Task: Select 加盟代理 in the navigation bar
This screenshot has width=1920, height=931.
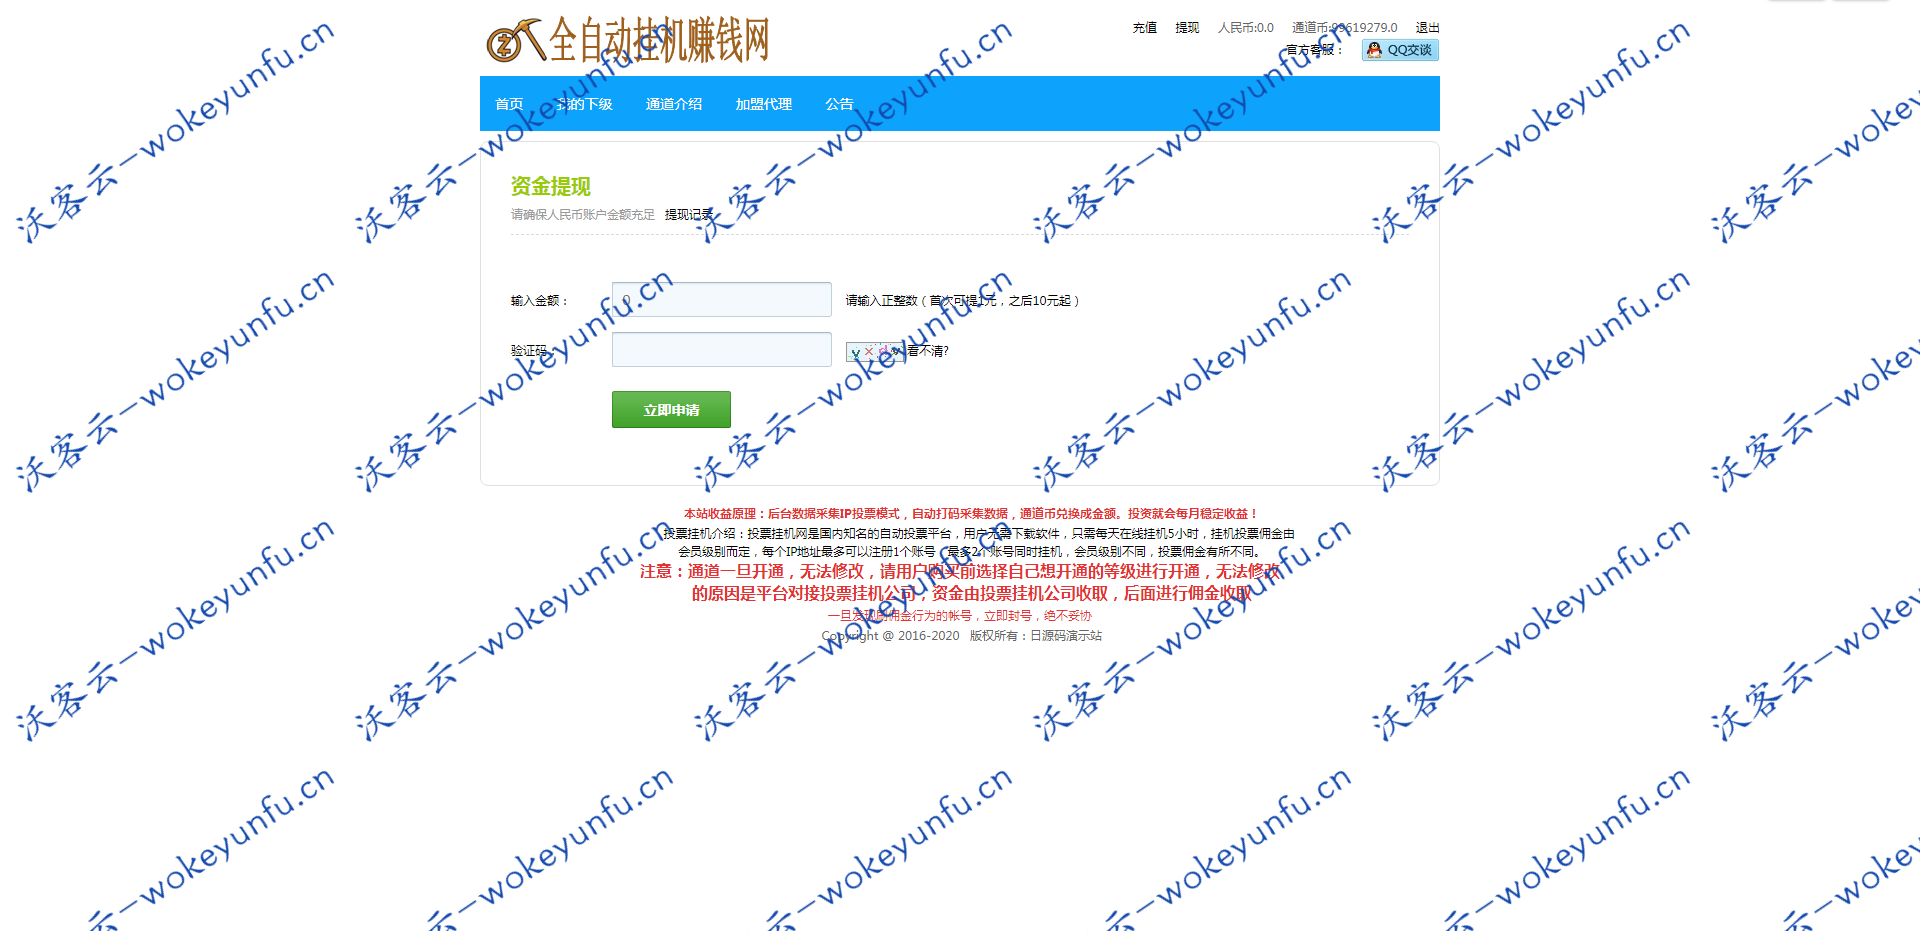Action: tap(764, 104)
